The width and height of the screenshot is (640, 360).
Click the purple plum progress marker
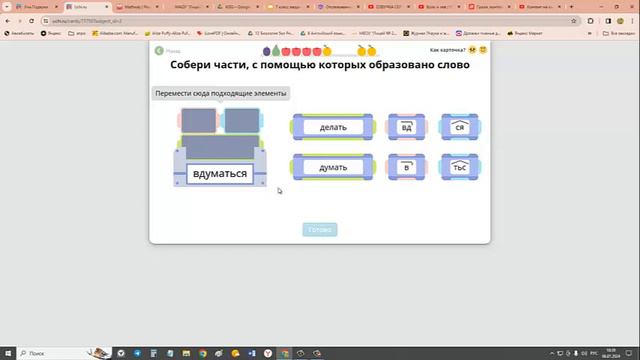tap(267, 51)
